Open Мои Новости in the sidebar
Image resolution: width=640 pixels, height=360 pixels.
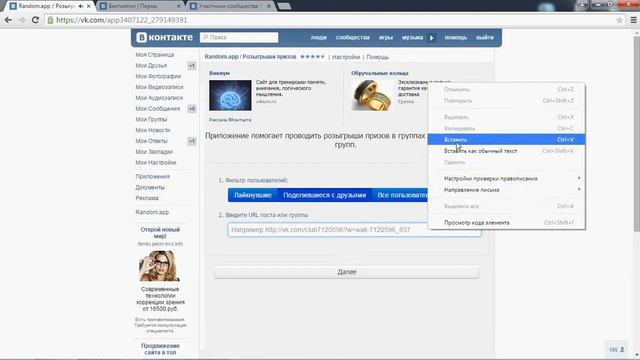pyautogui.click(x=153, y=130)
